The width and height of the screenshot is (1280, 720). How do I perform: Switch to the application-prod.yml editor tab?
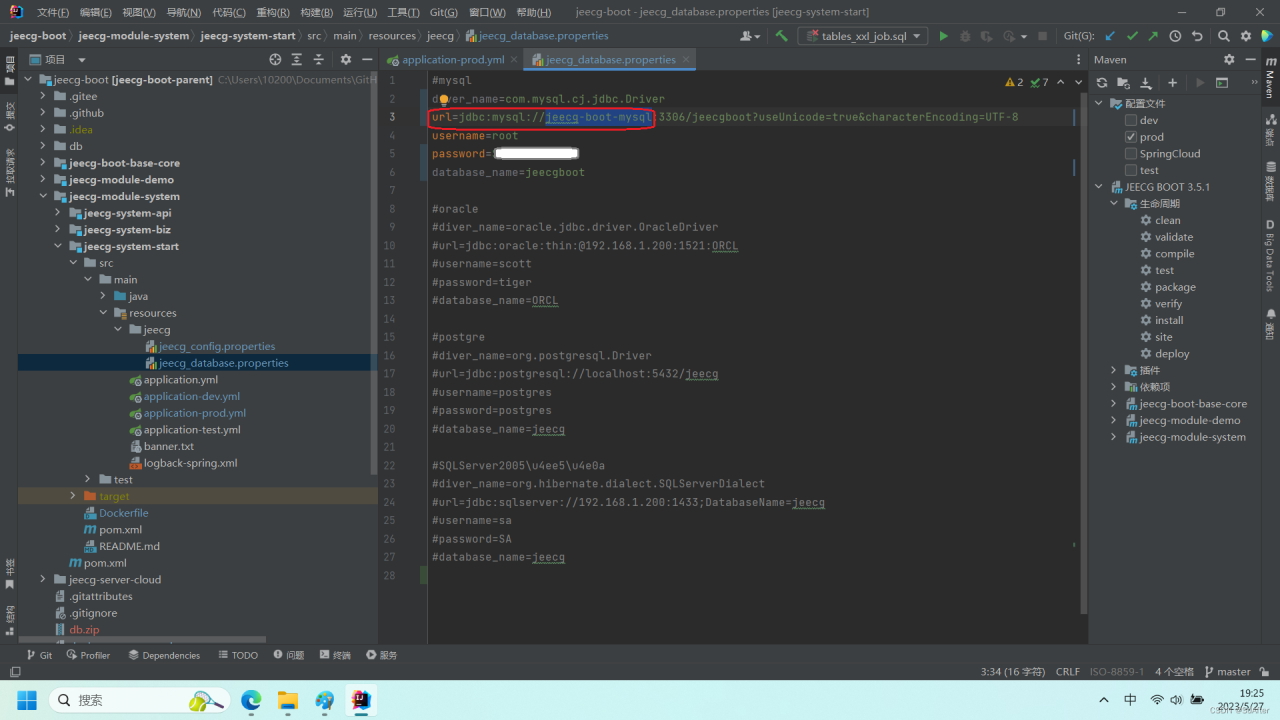tap(455, 58)
